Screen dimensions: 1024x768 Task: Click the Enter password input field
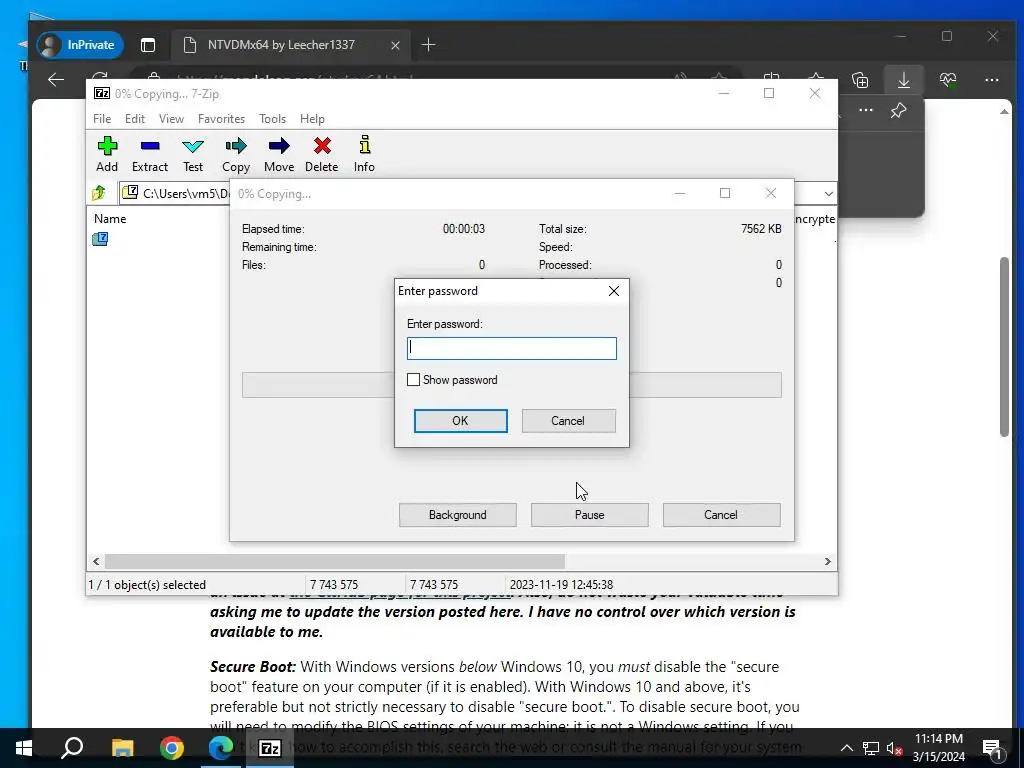tap(511, 349)
